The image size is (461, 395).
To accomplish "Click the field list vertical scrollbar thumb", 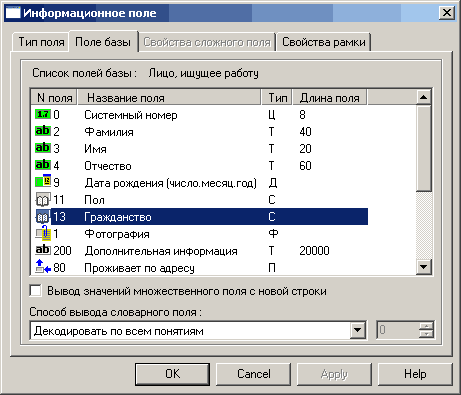I will tap(424, 148).
